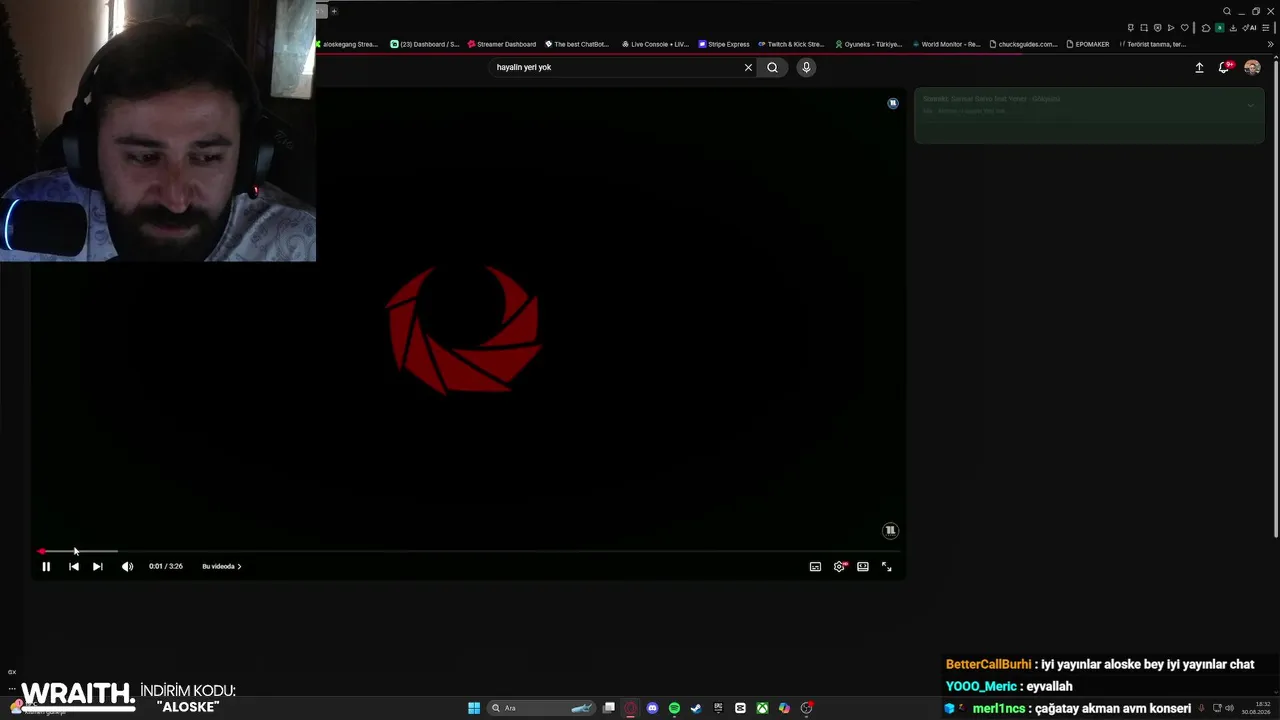Open the 'chucksguides.com' bookmark
The height and width of the screenshot is (720, 1280).
point(1023,44)
